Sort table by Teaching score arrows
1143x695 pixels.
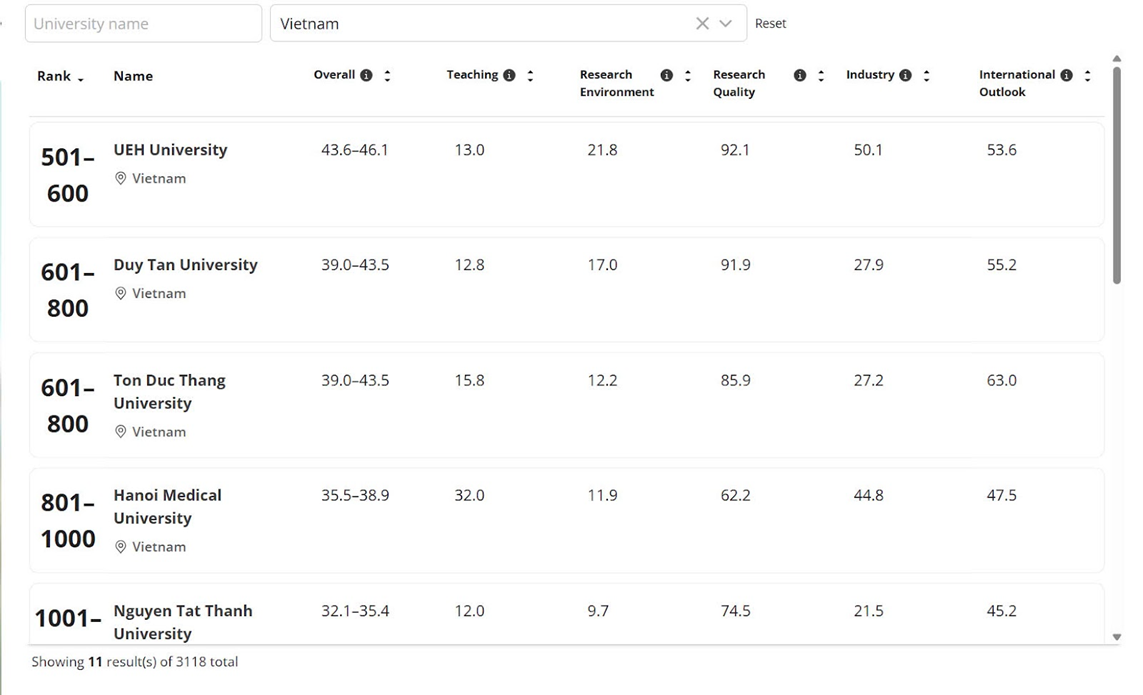pyautogui.click(x=530, y=75)
